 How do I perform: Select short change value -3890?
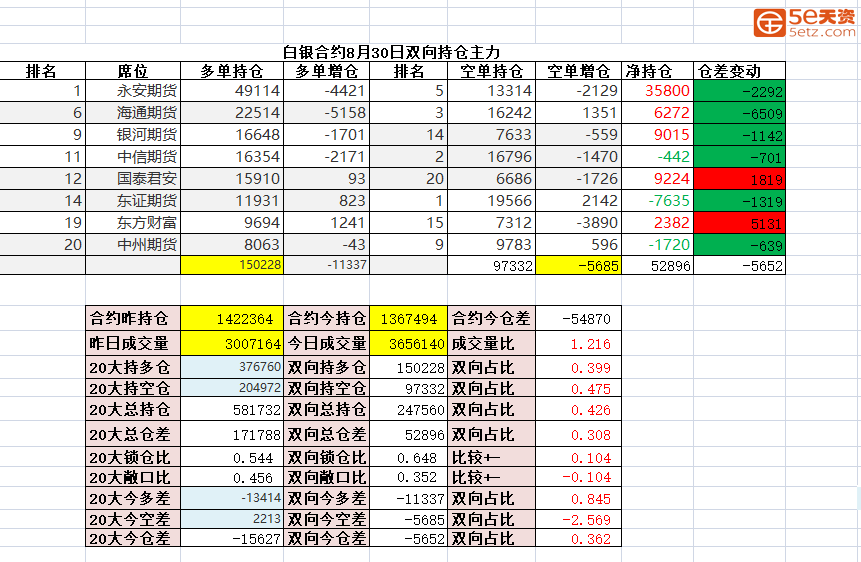578,222
